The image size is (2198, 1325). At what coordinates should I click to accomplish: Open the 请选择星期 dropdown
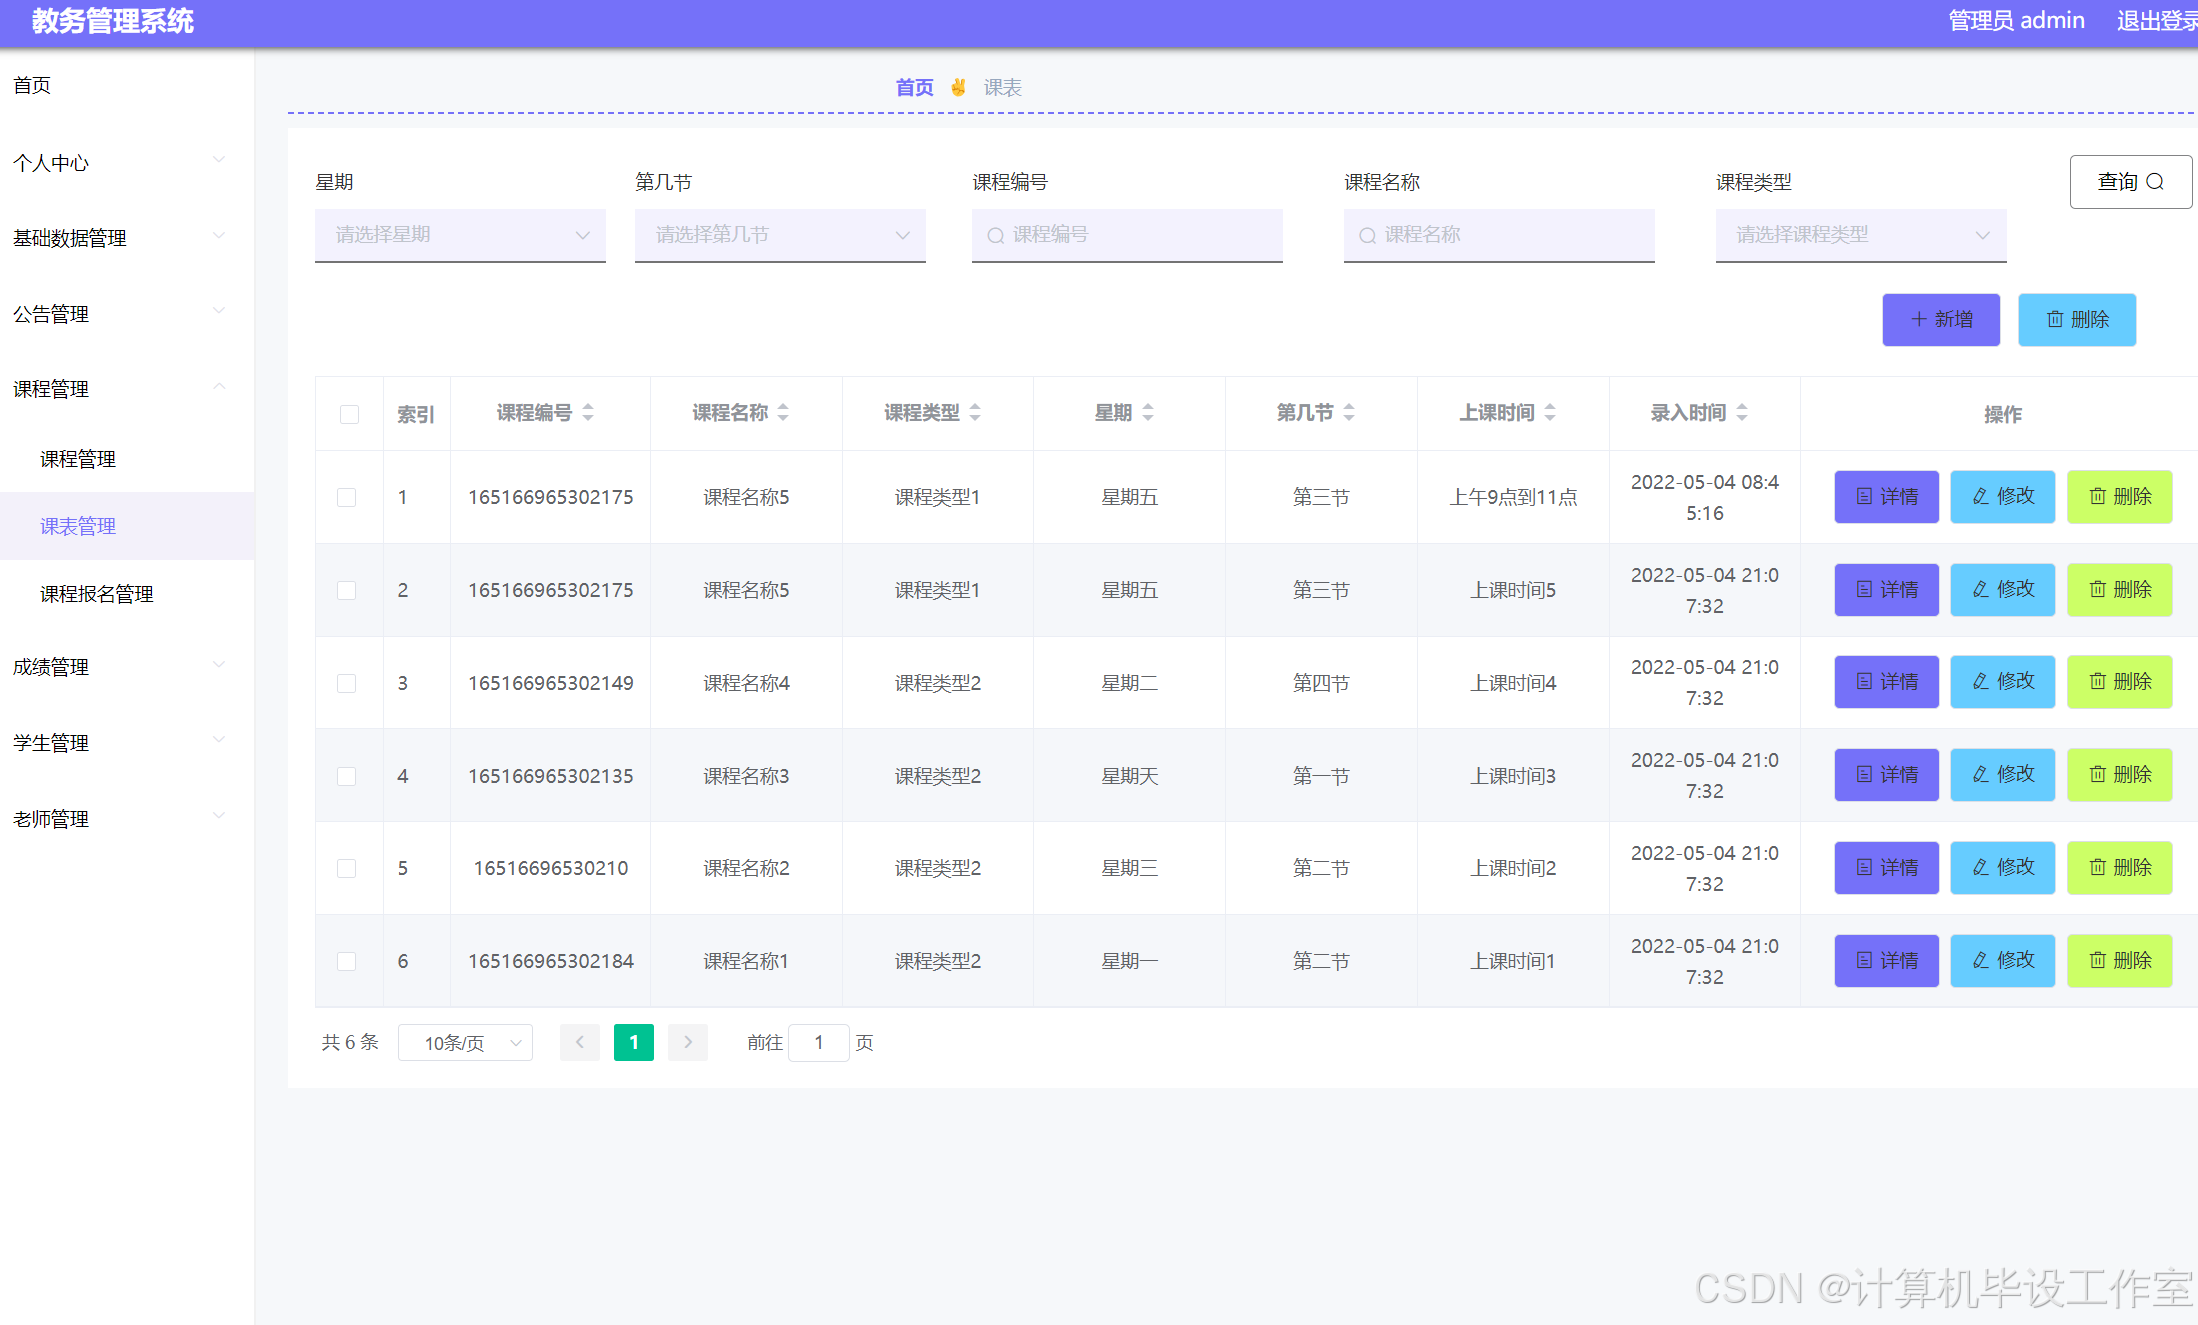point(460,234)
